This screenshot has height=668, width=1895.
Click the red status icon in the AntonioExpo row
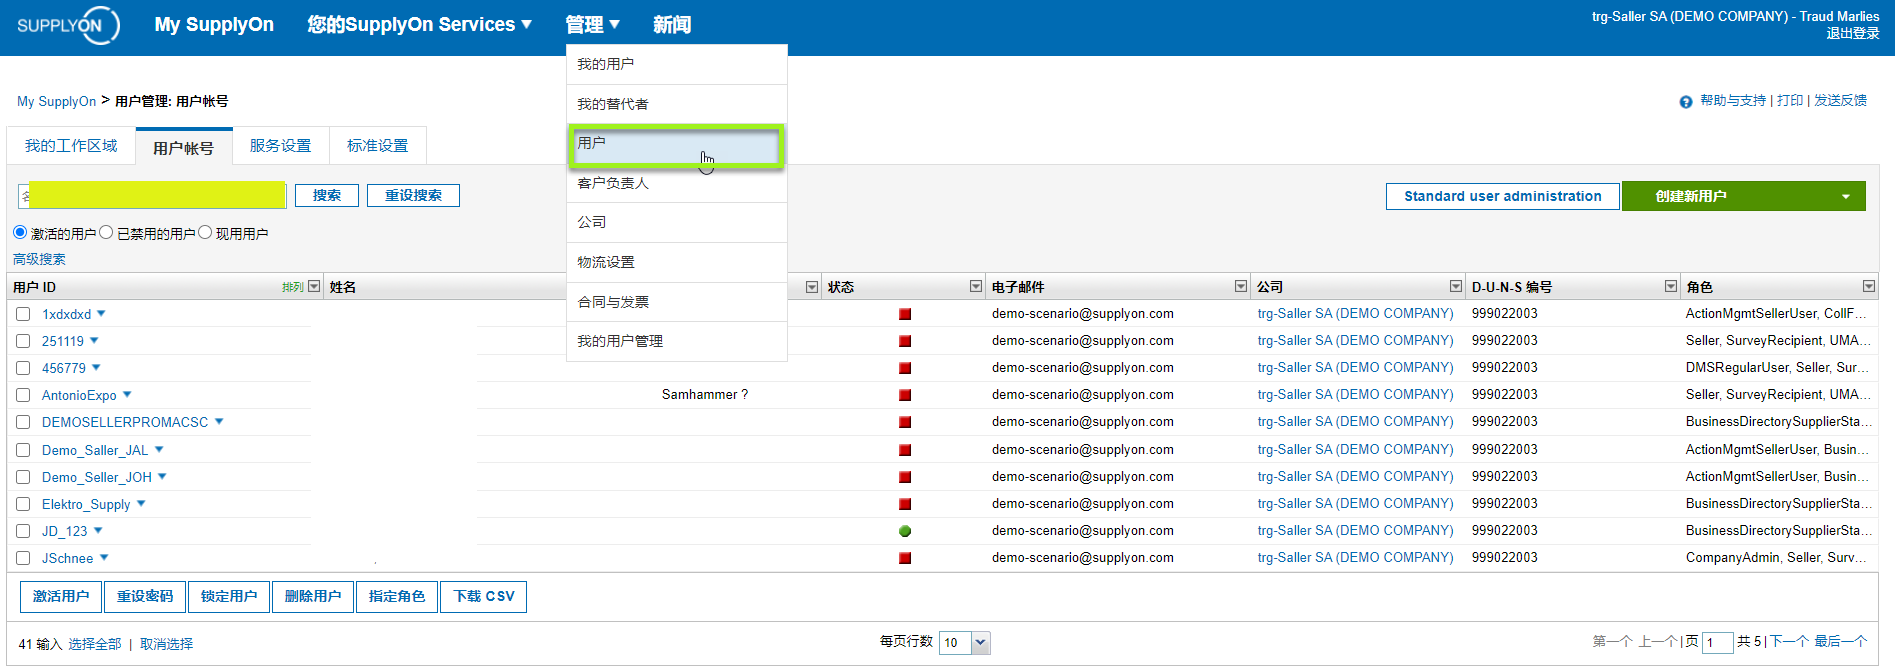pyautogui.click(x=905, y=395)
